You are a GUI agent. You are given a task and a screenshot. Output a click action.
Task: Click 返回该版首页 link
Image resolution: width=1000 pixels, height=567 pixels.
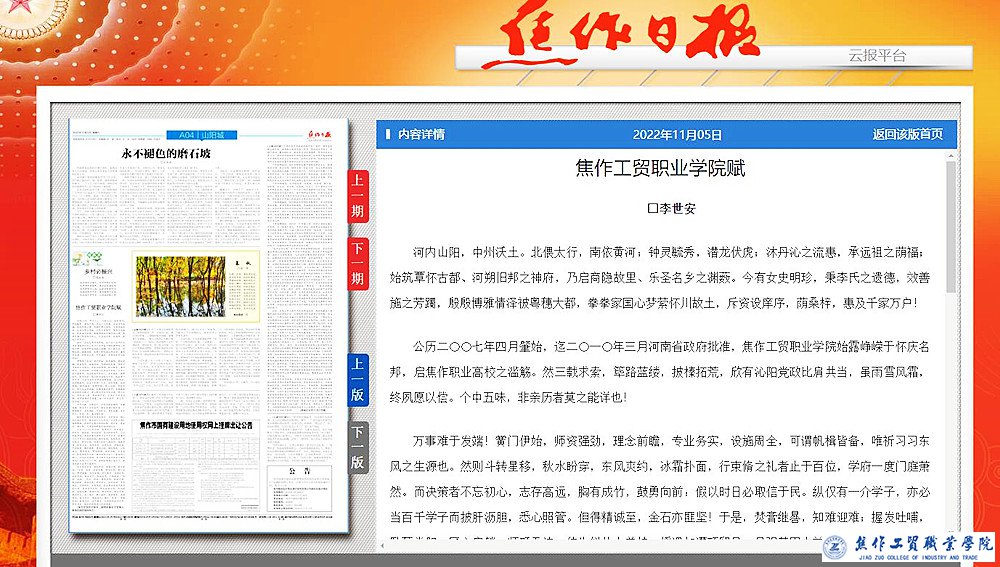point(907,135)
